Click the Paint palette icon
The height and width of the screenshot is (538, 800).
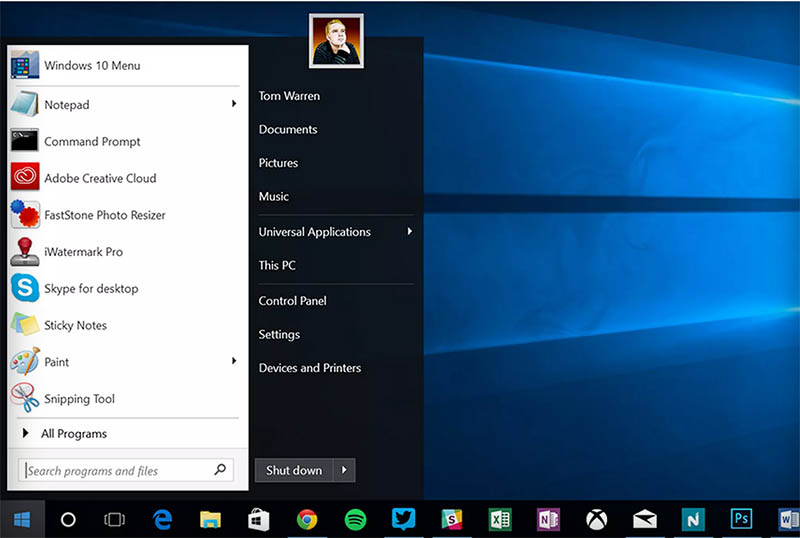tap(24, 361)
